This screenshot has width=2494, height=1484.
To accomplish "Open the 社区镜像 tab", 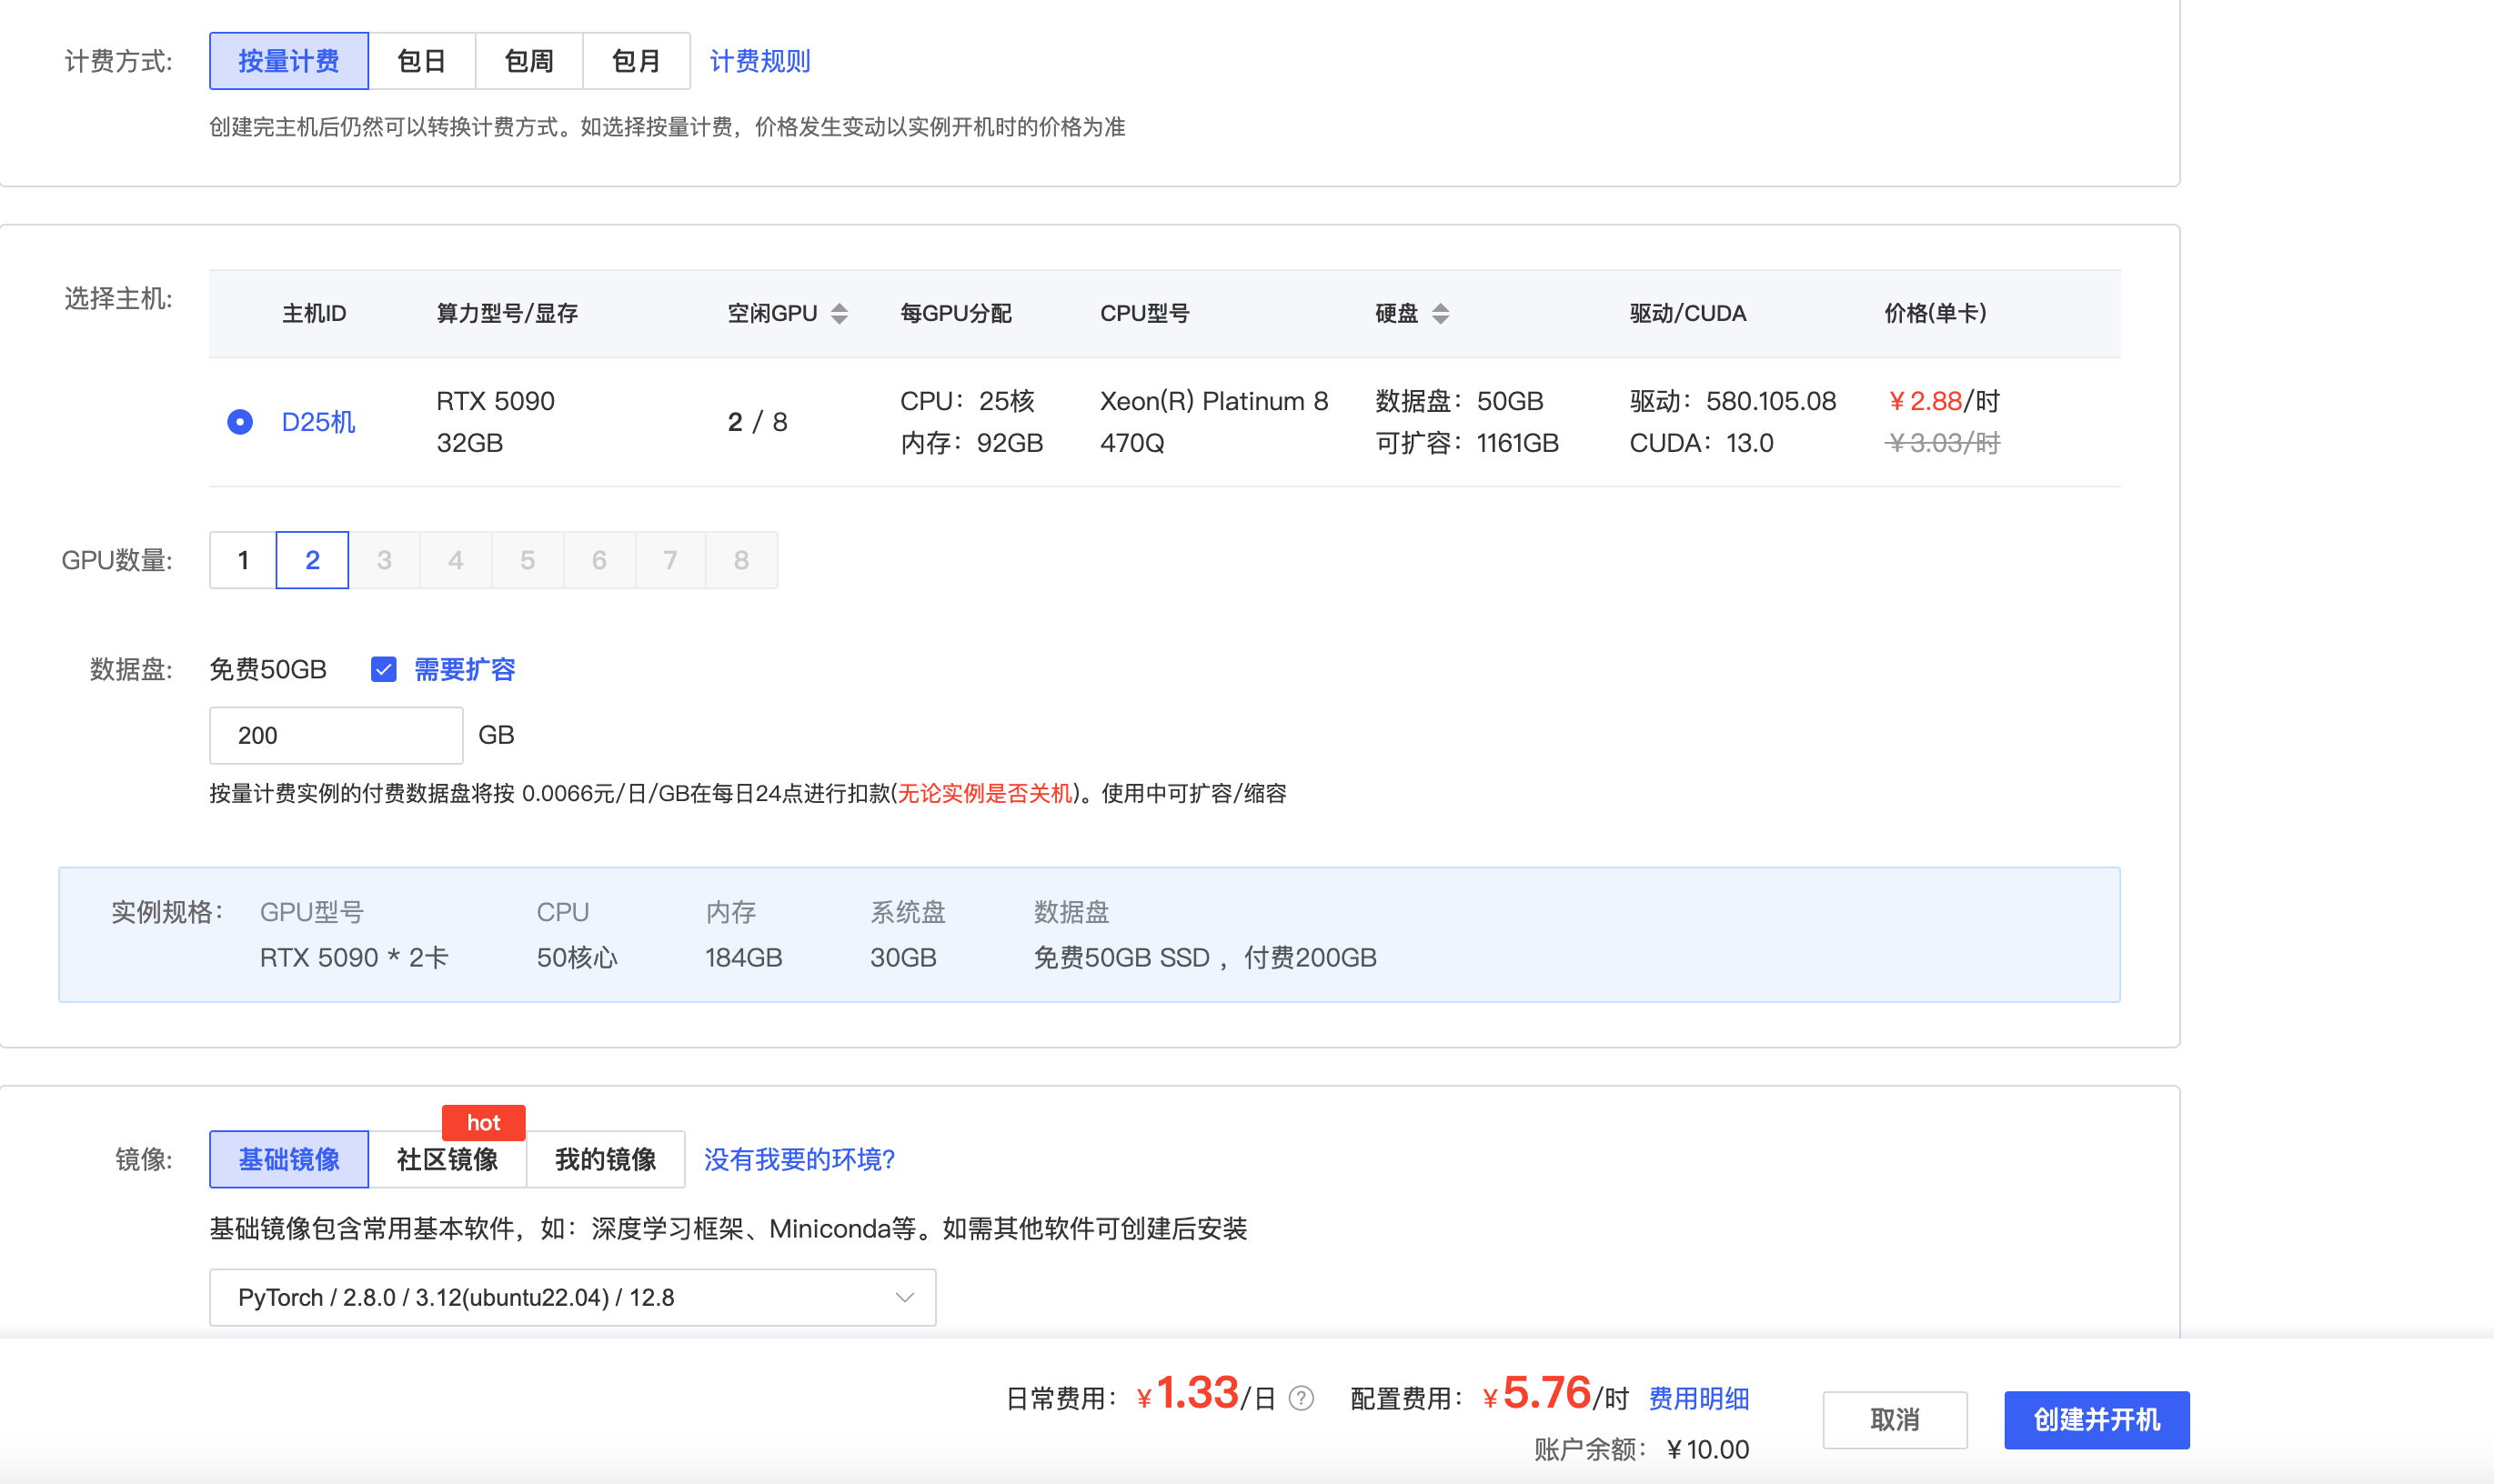I will click(447, 1159).
